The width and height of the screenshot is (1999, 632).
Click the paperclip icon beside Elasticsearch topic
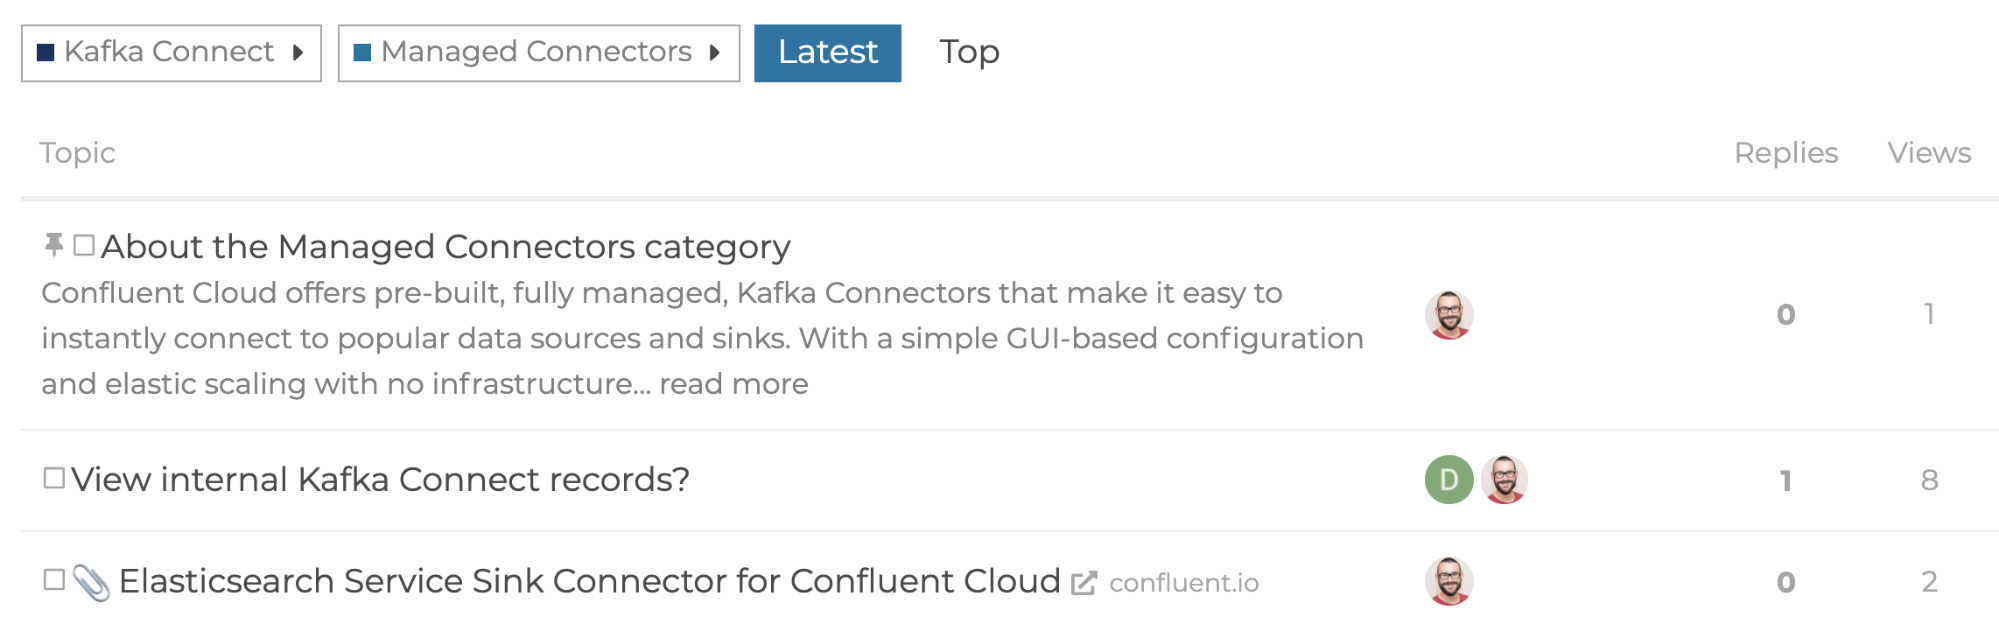91,583
